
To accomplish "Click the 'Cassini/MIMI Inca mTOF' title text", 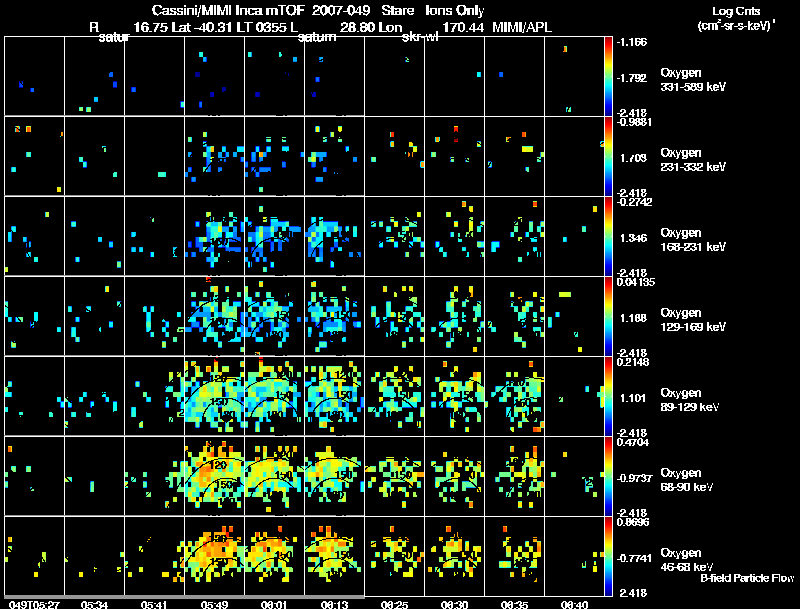I will (228, 11).
